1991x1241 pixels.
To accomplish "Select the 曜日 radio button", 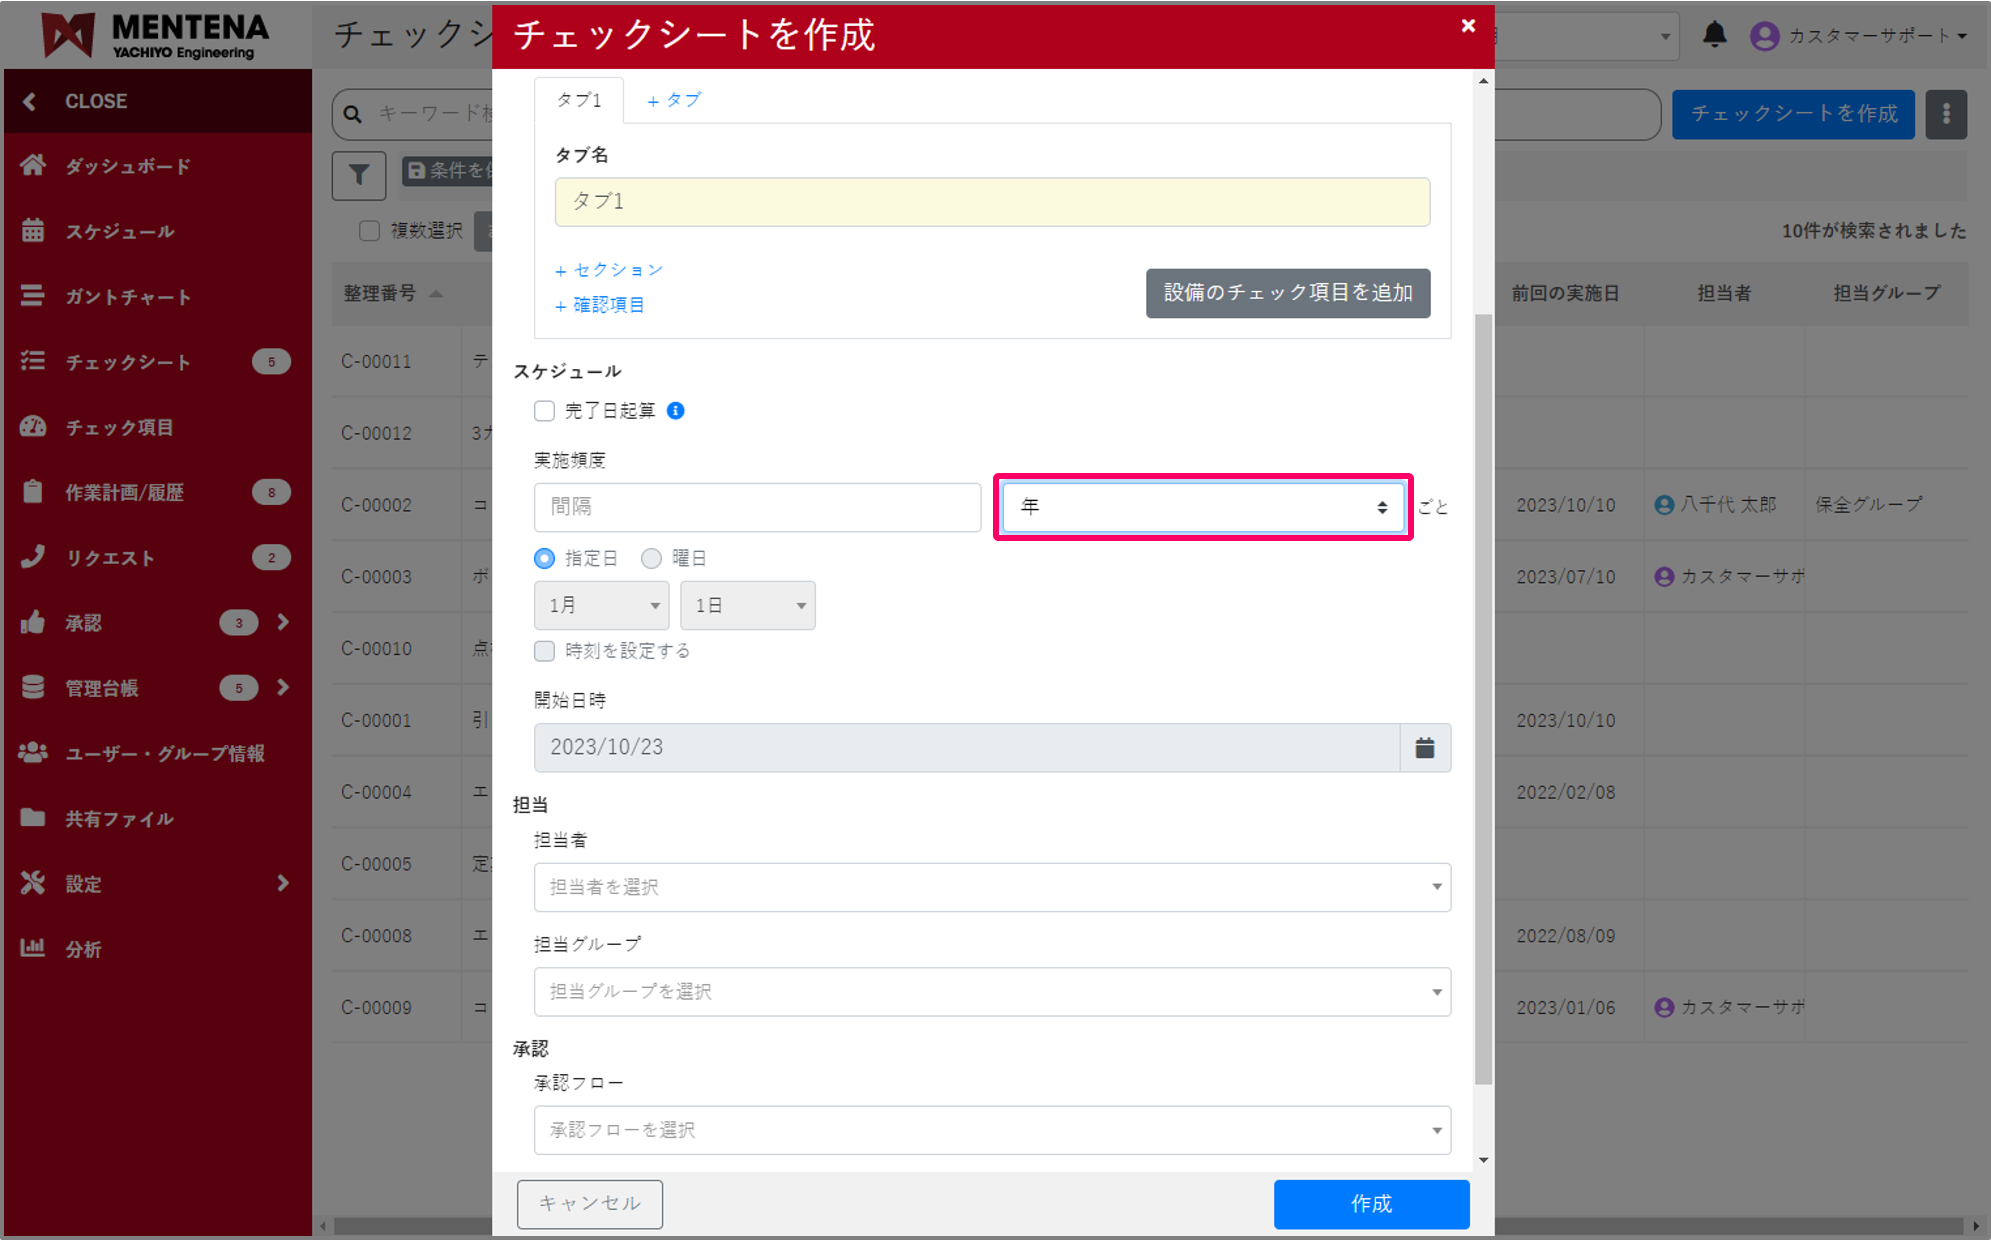I will [651, 558].
